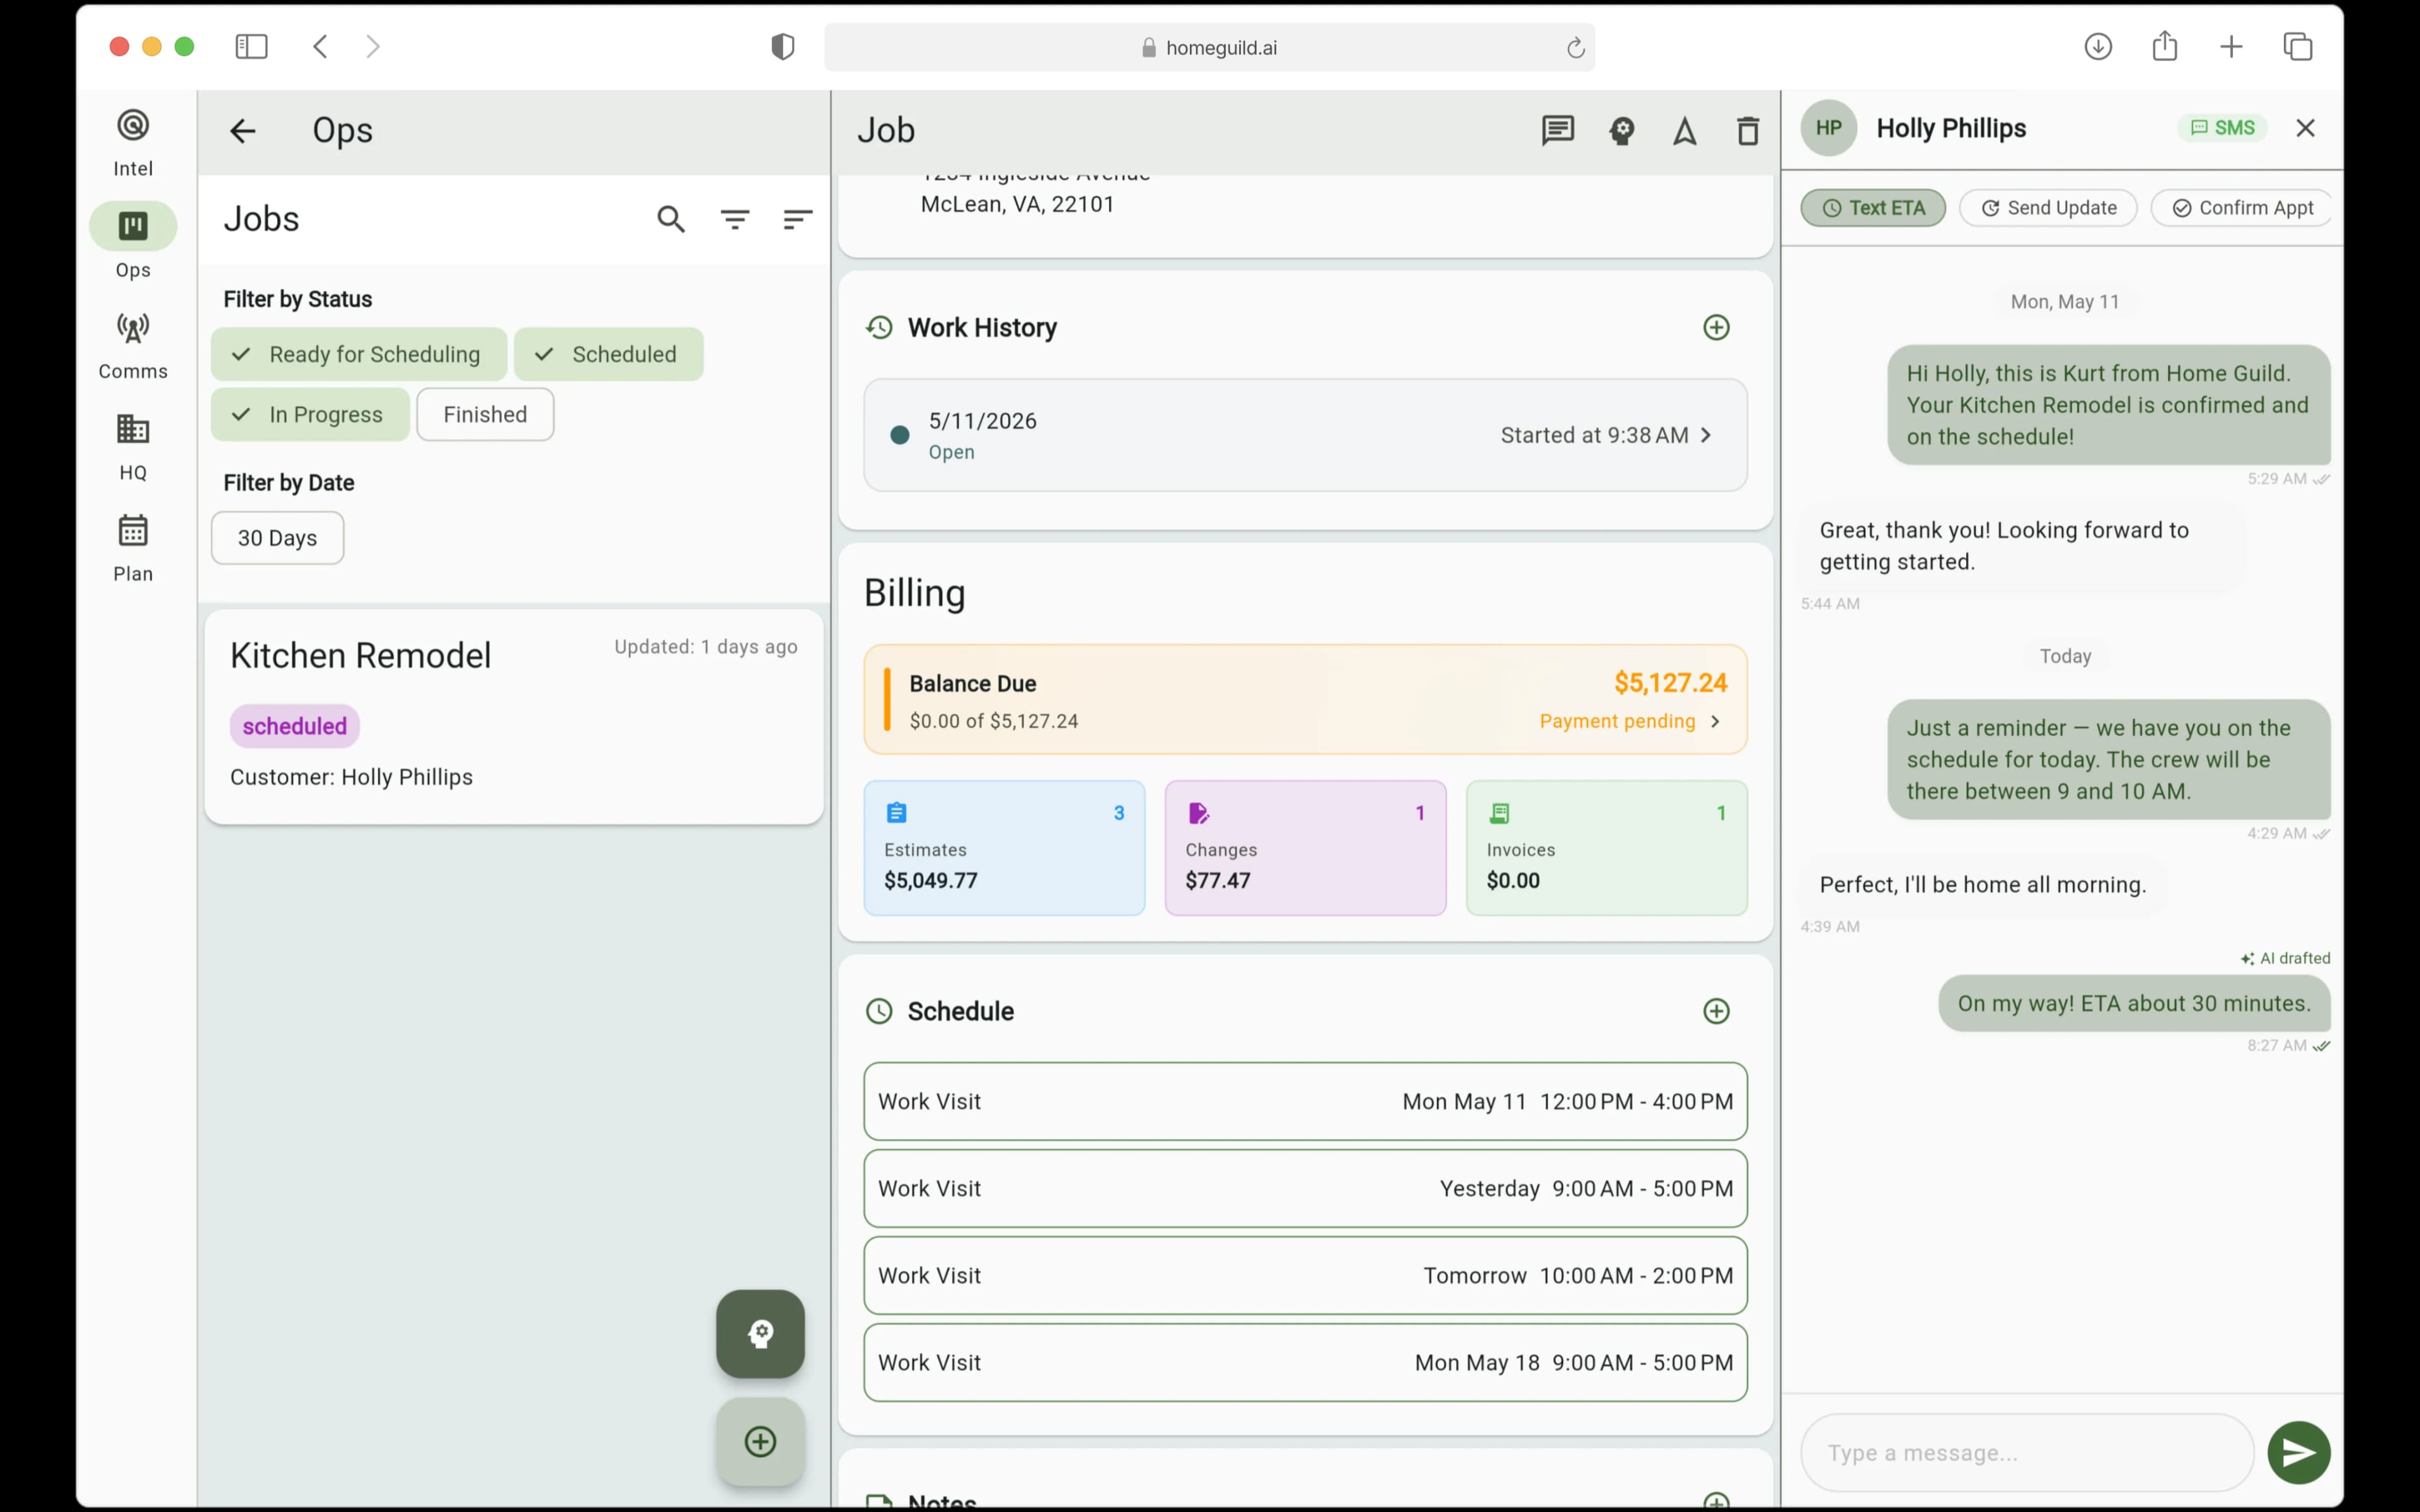Screen dimensions: 2420x1512
Task: Delete the job with trash icon
Action: click(1748, 131)
